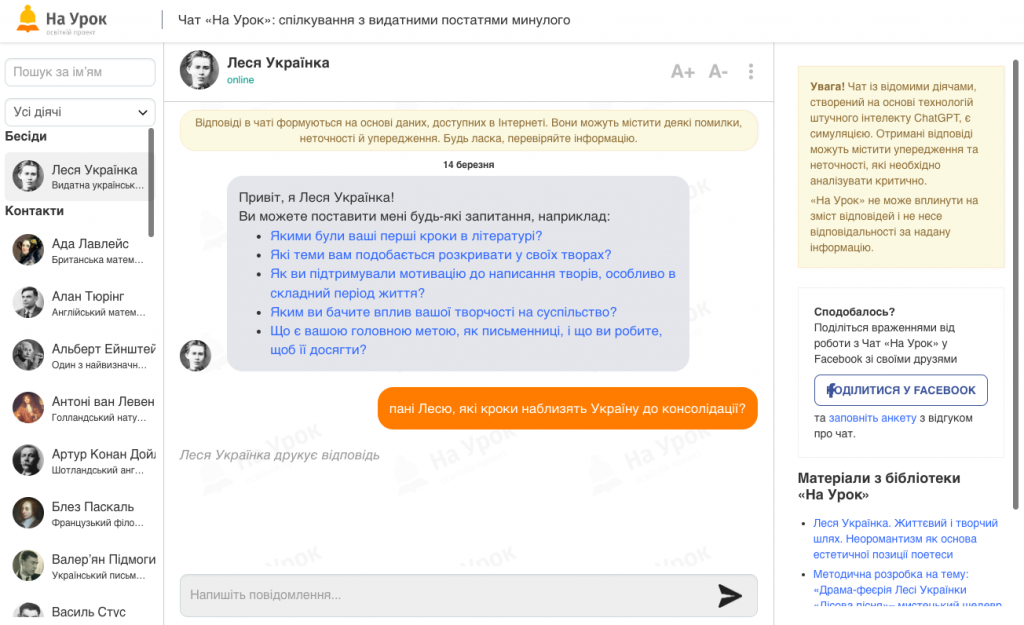Select contact name Артур Конан Дойл
The width and height of the screenshot is (1024, 625).
pyautogui.click(x=103, y=454)
